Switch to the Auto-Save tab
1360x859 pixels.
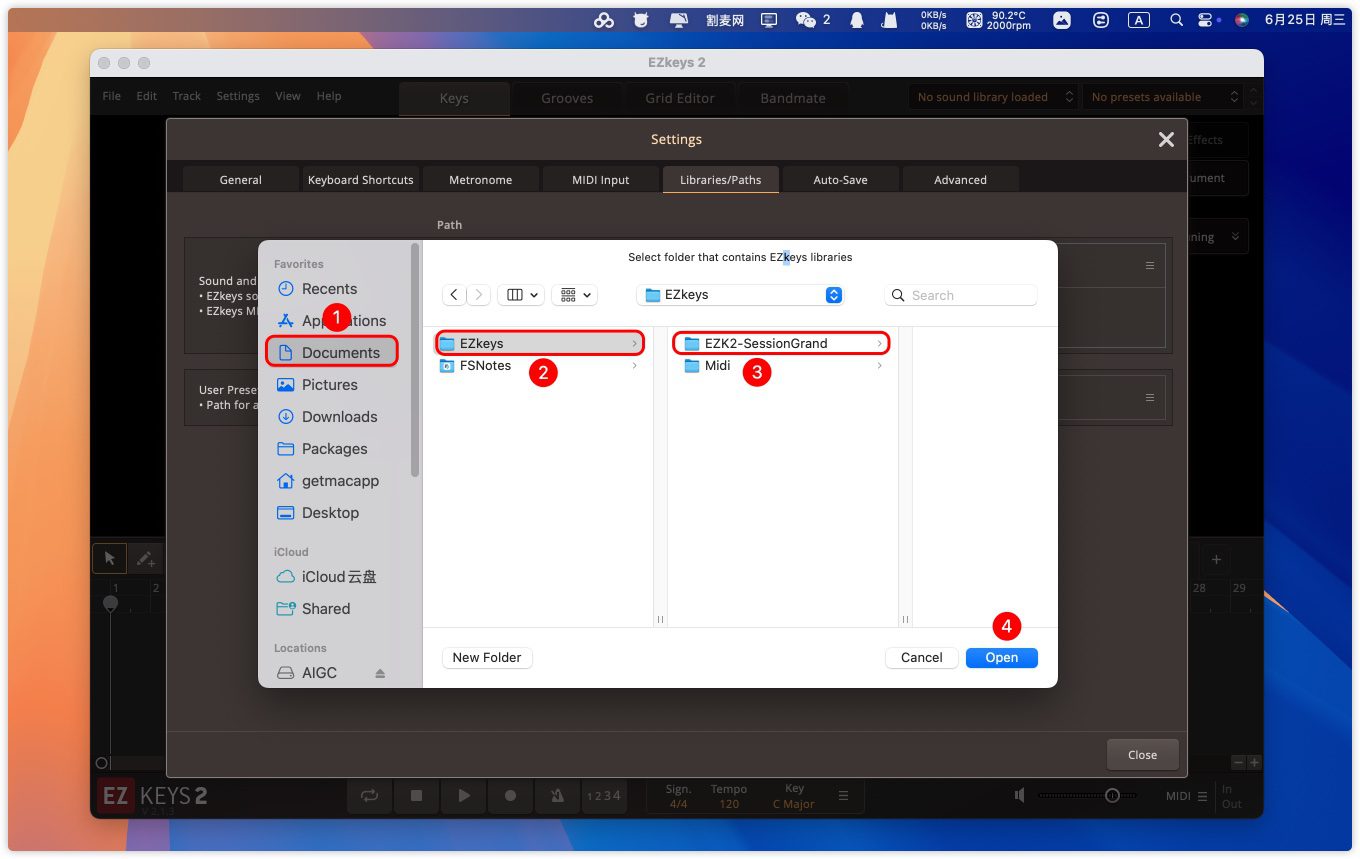(x=840, y=180)
